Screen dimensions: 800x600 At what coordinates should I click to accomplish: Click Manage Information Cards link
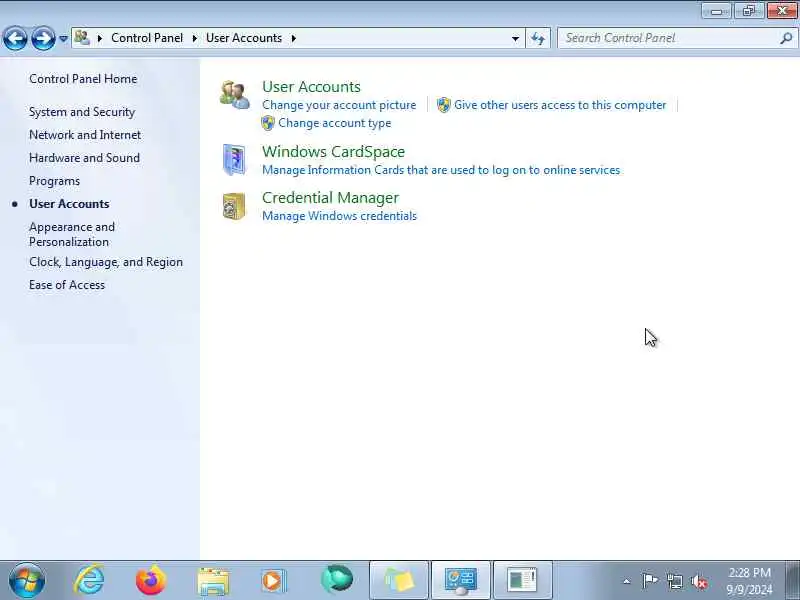pyautogui.click(x=441, y=170)
